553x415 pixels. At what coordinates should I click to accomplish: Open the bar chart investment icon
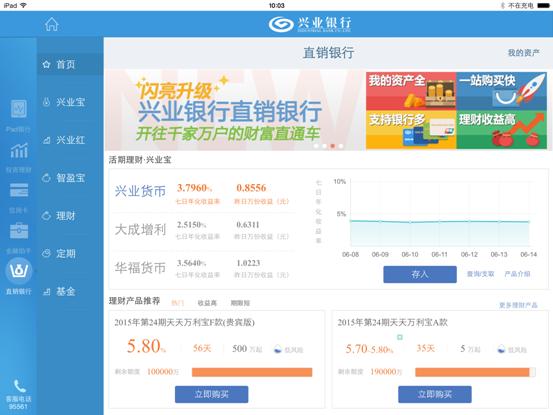pos(19,151)
